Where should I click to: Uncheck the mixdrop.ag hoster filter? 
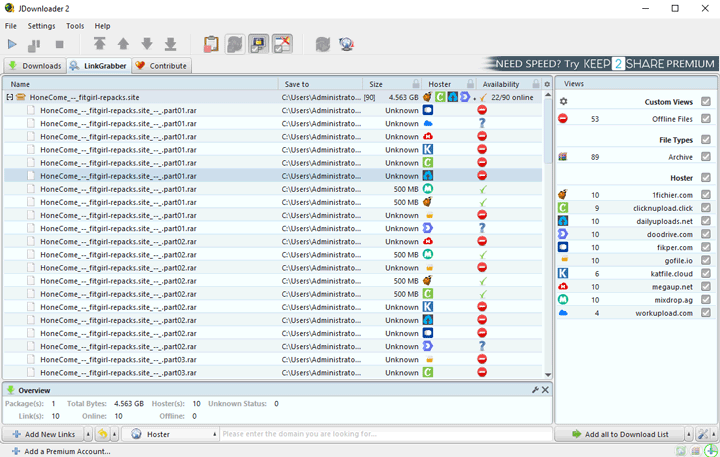706,299
